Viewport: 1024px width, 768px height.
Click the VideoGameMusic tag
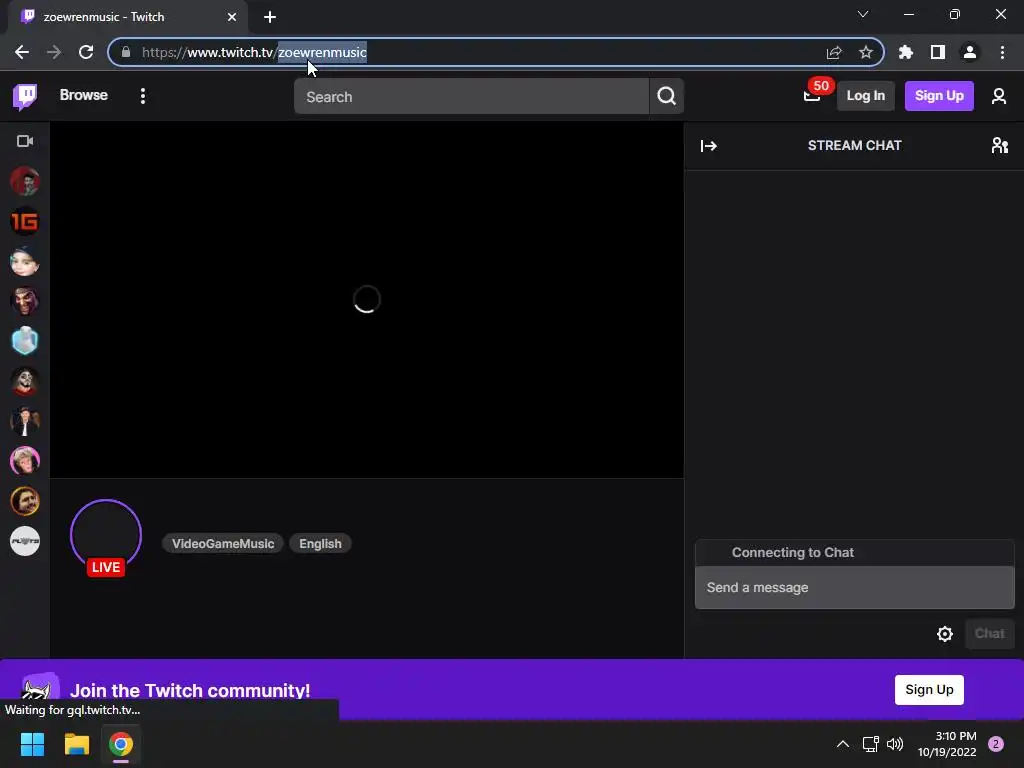223,543
